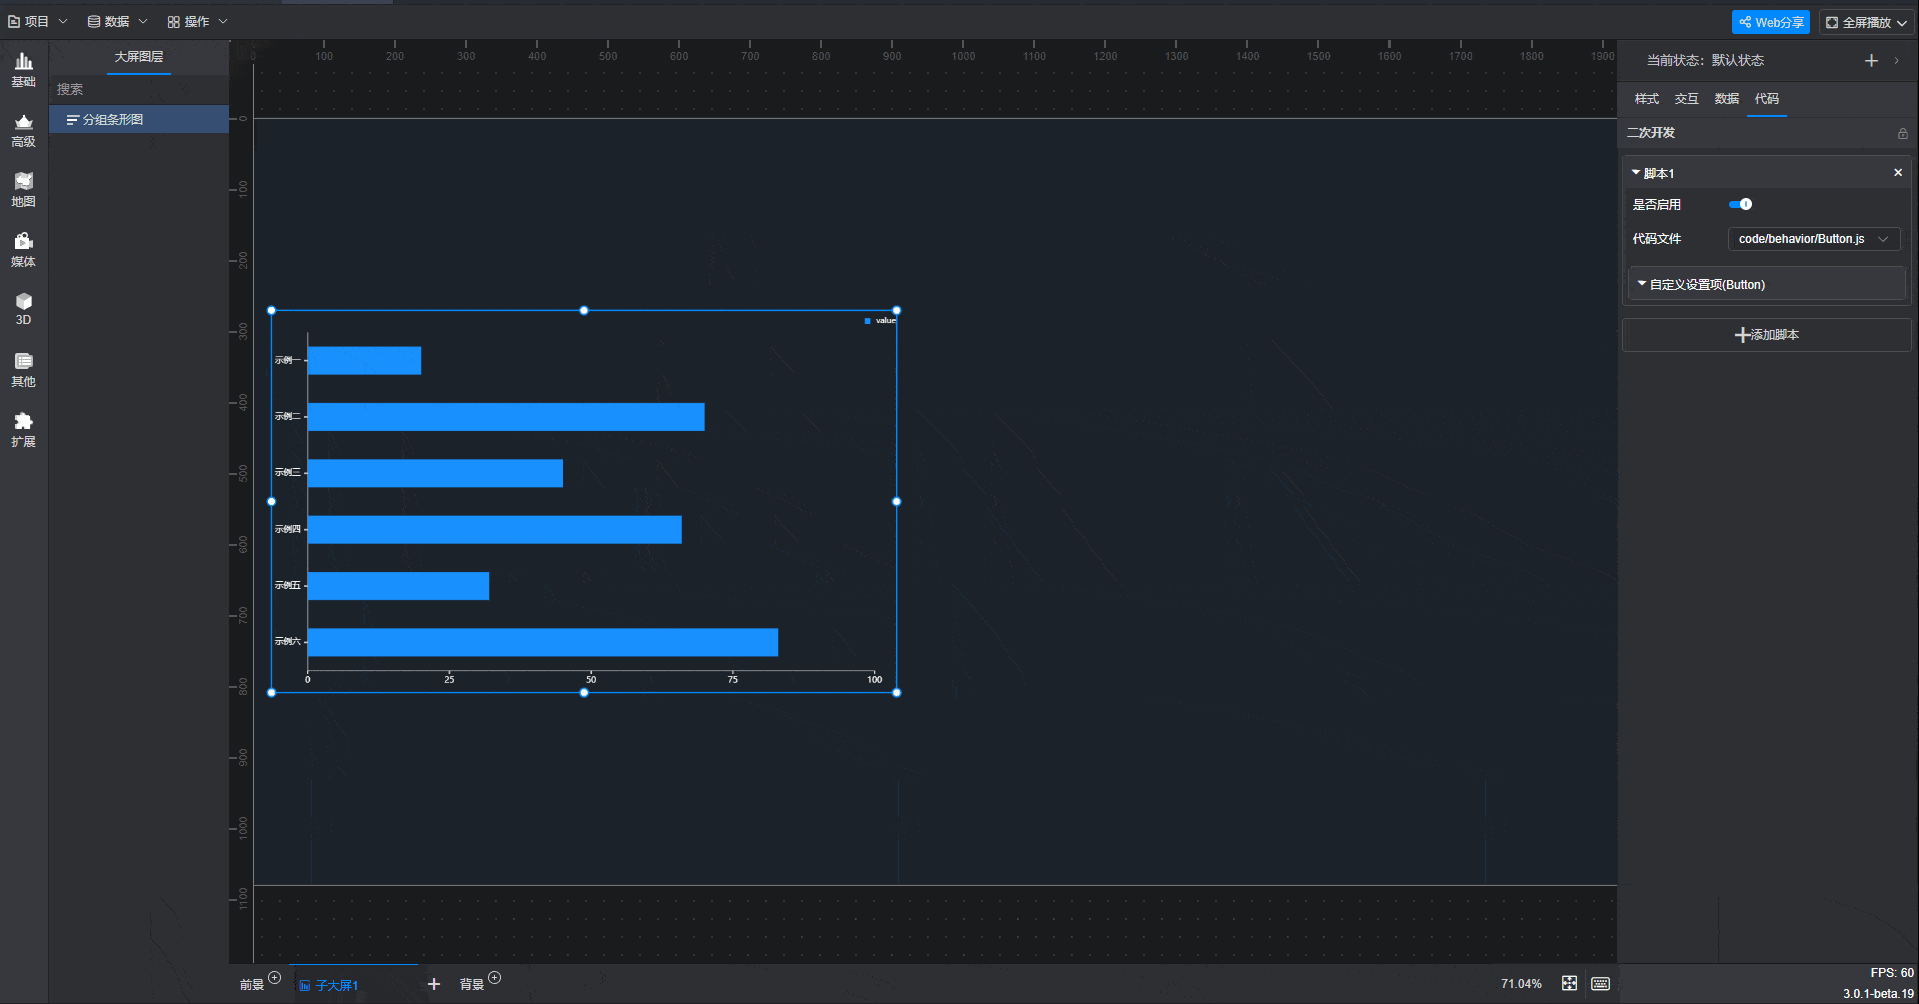Click the 背景 background tab label
Image resolution: width=1919 pixels, height=1004 pixels.
click(x=472, y=985)
